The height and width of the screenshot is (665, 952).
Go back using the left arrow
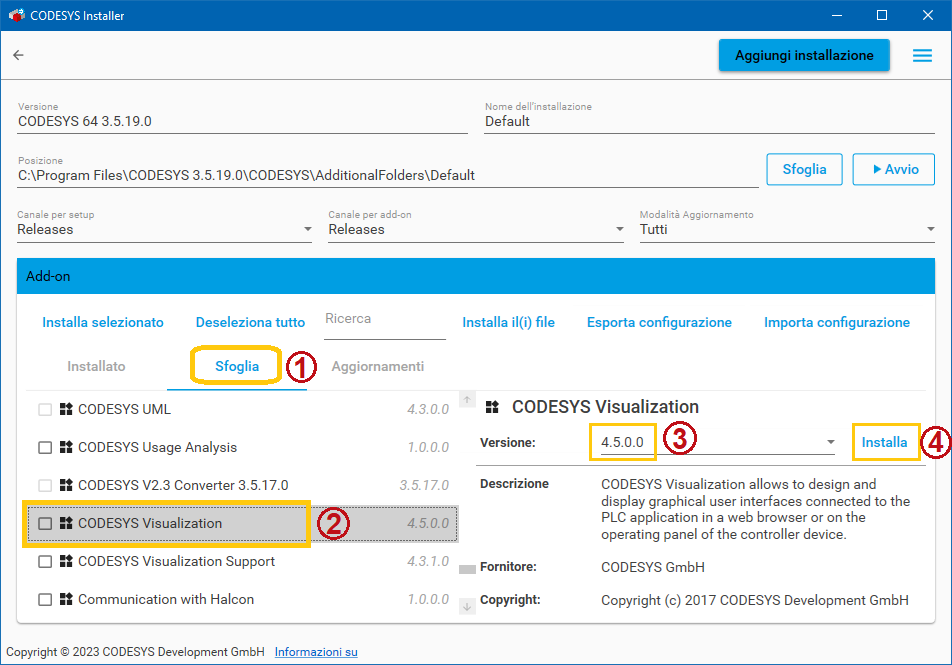(x=18, y=55)
